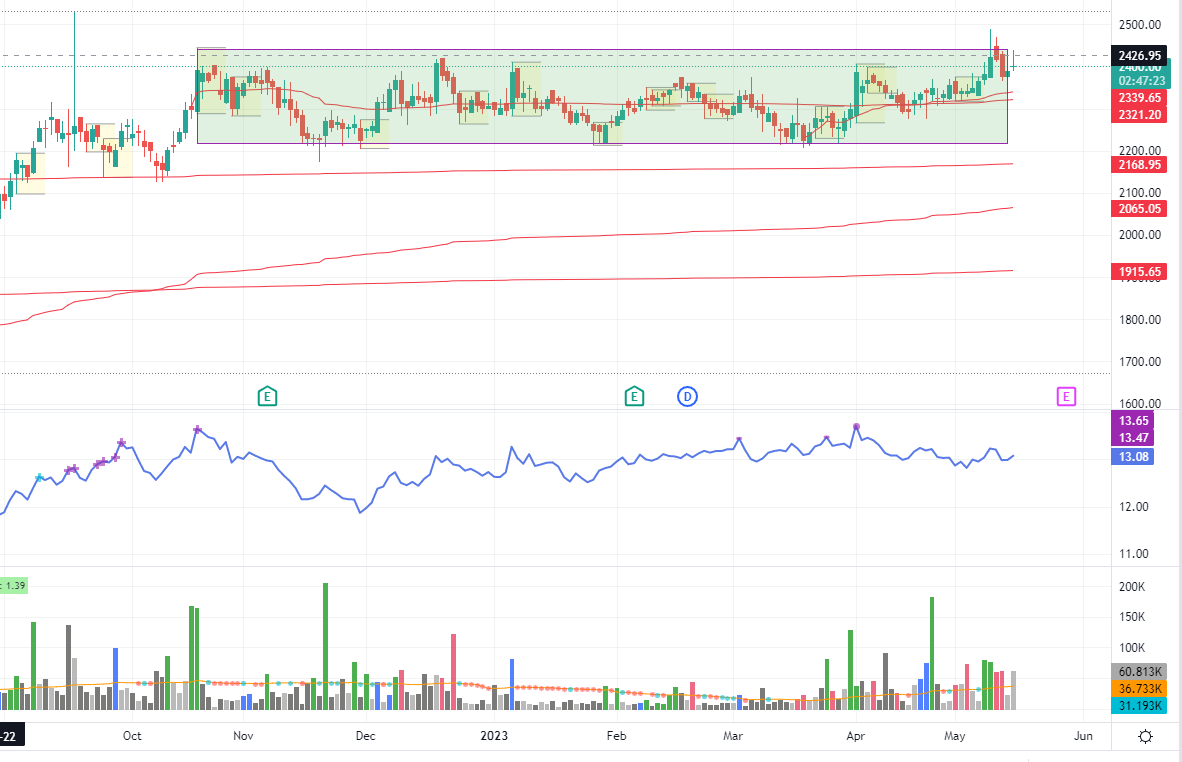Select the magenta earnings icon at far right
Viewport: 1182px width, 762px height.
point(1067,396)
